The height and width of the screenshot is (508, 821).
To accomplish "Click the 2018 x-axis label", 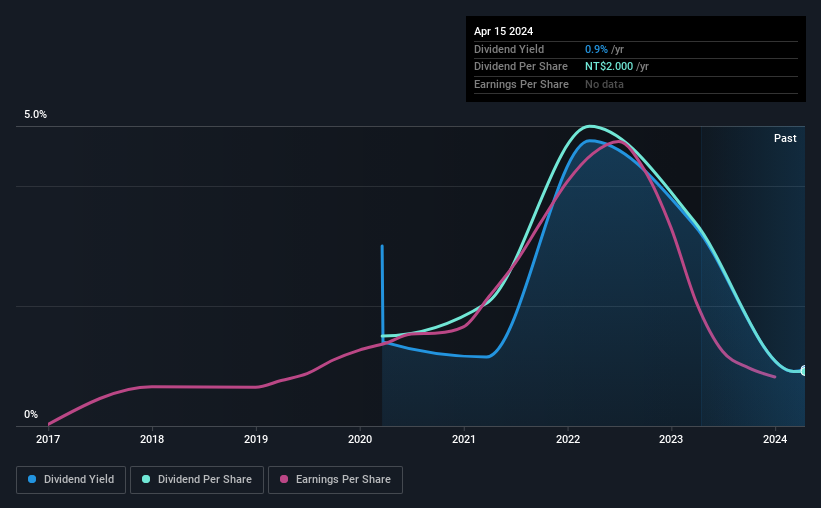I will coord(152,439).
